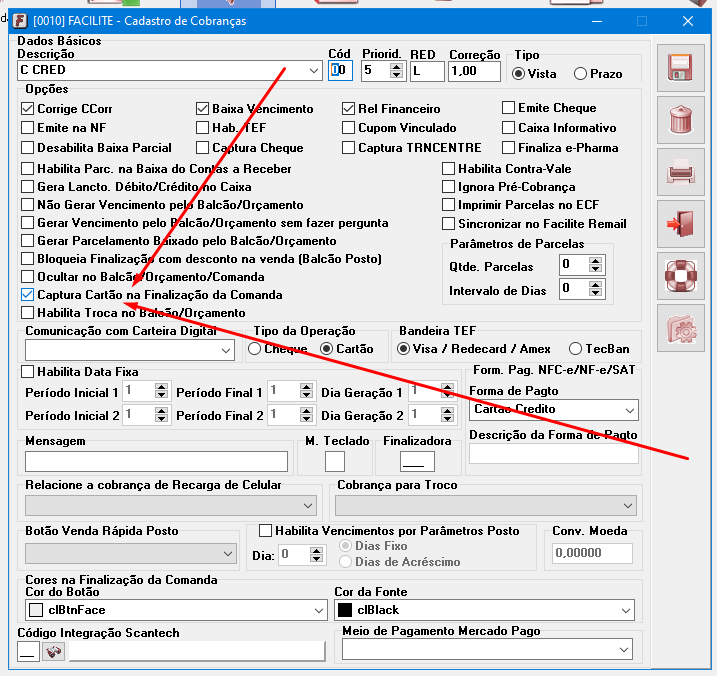717x676 pixels.
Task: Increase Qtde. Parcelas spinner
Action: (x=595, y=261)
